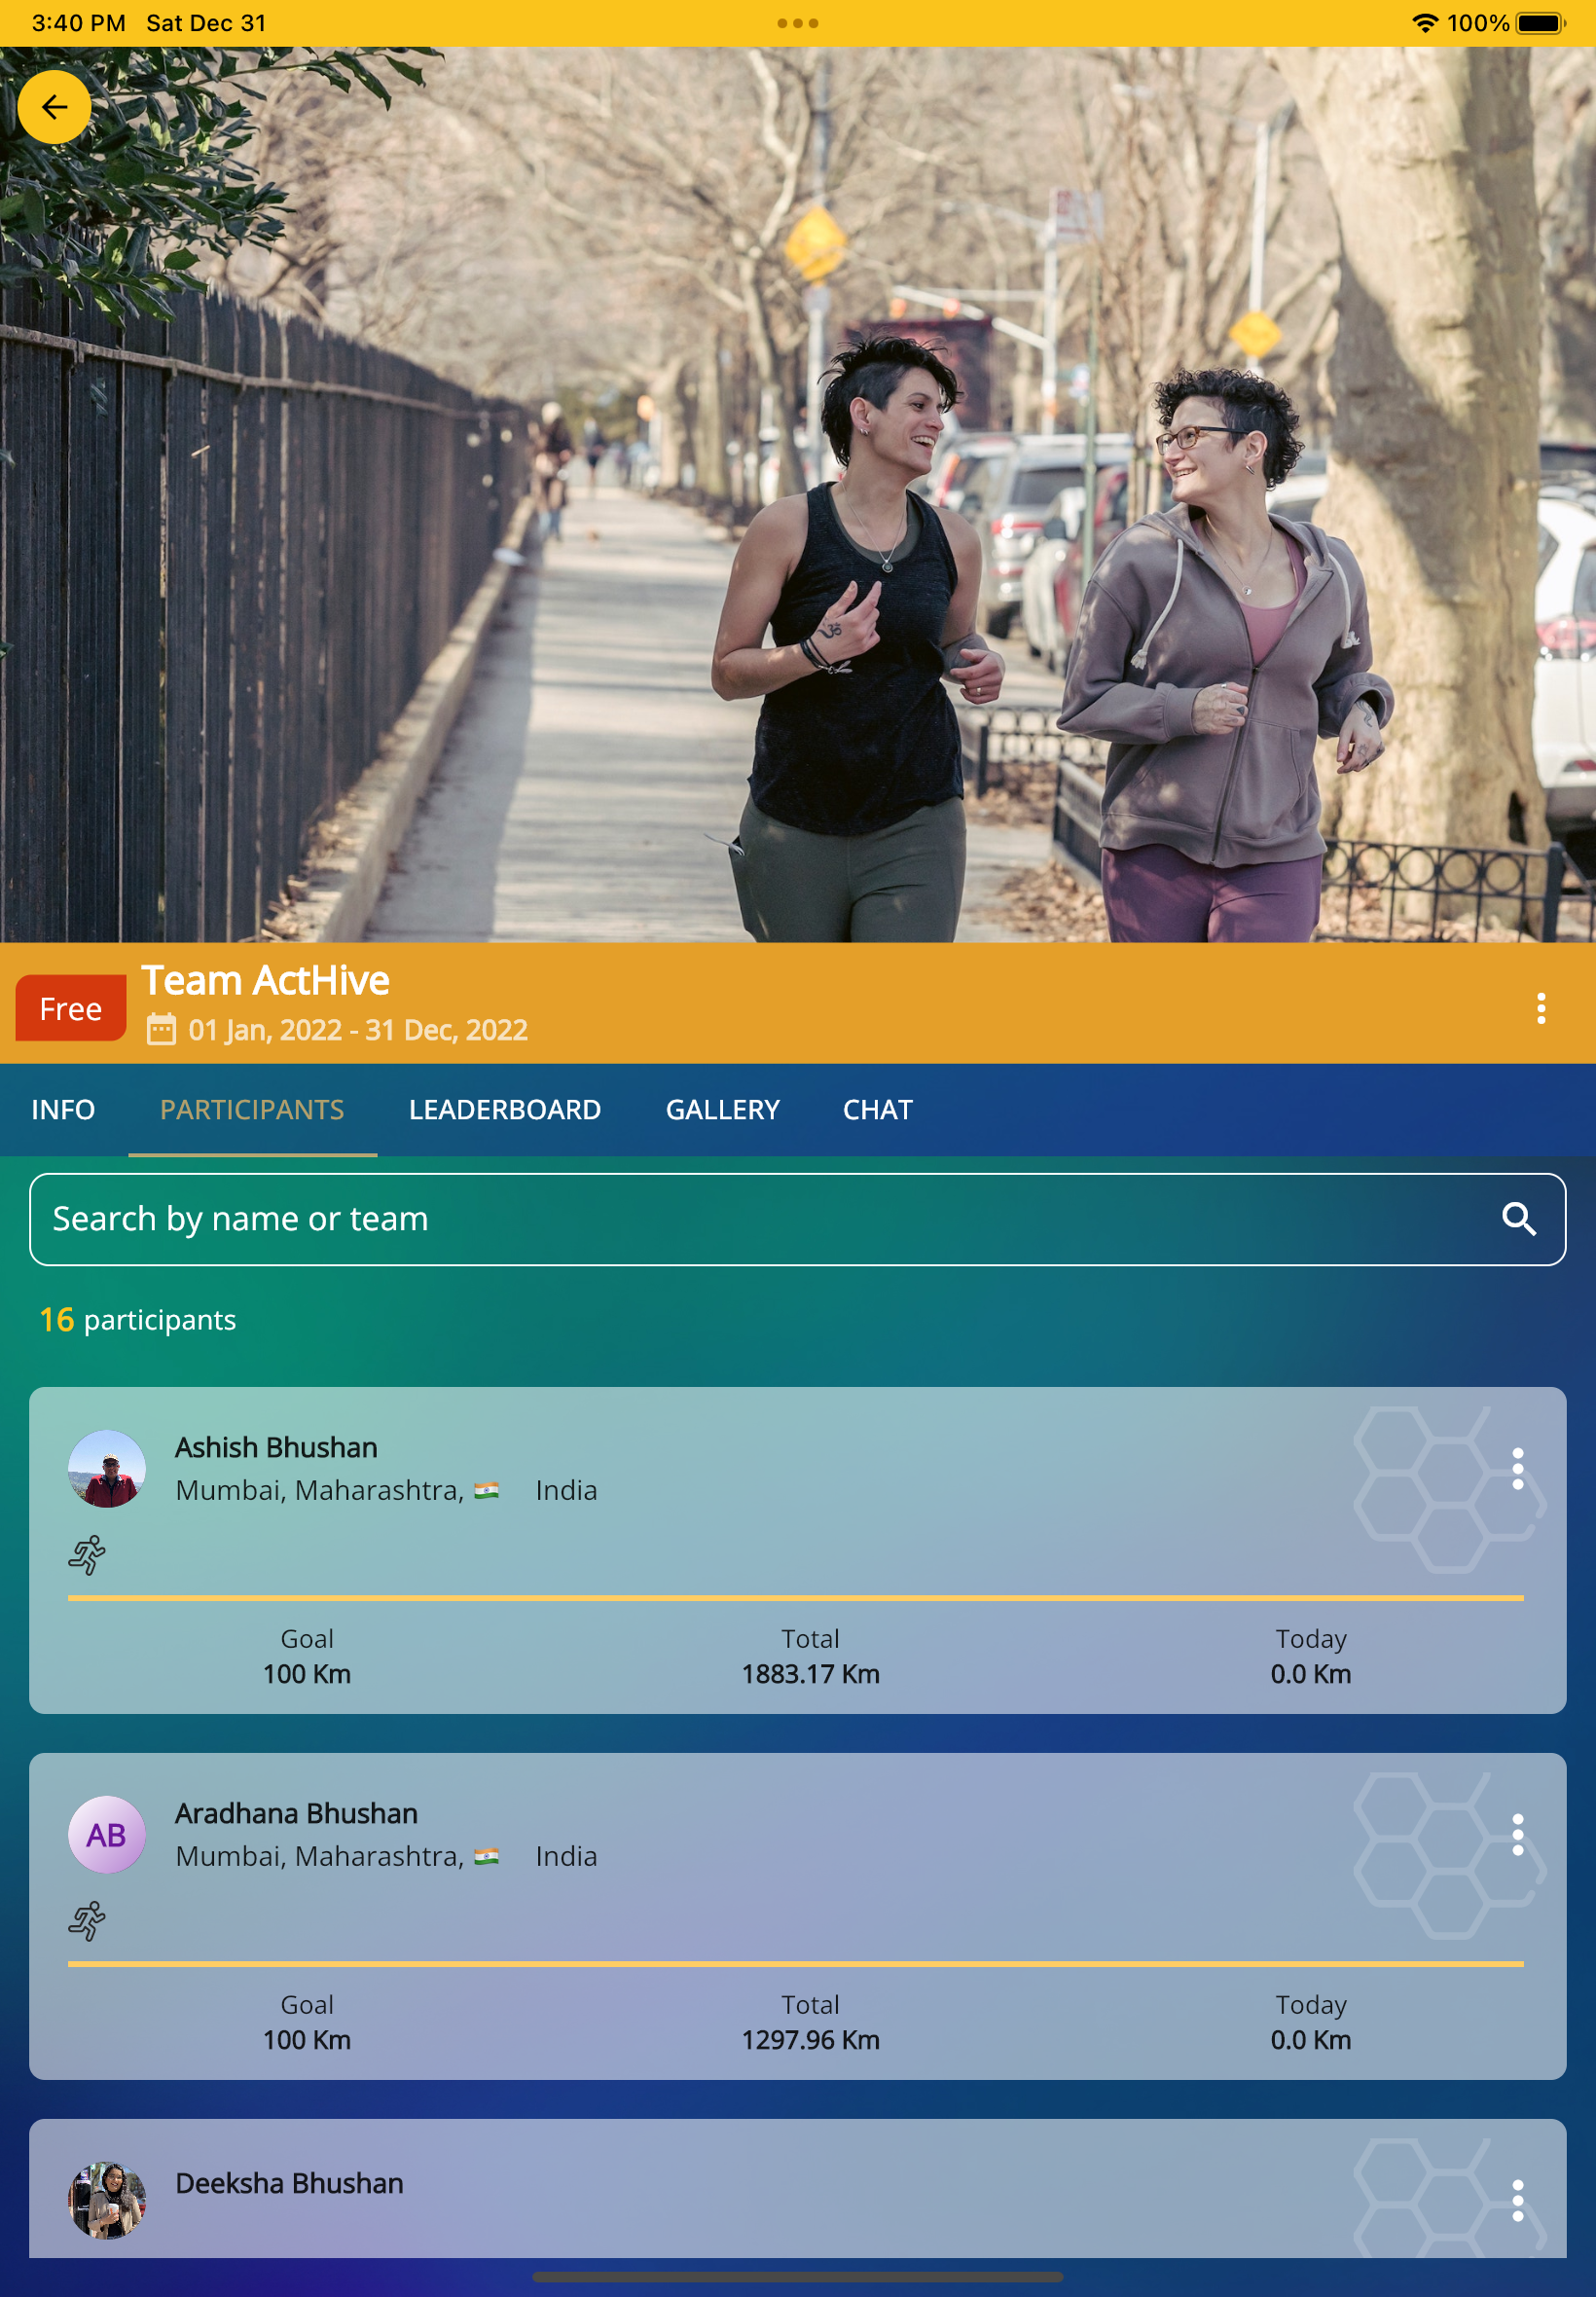Tap Ashish's Mumbai, Maharashtra location
This screenshot has height=2297, width=1596.
320,1490
